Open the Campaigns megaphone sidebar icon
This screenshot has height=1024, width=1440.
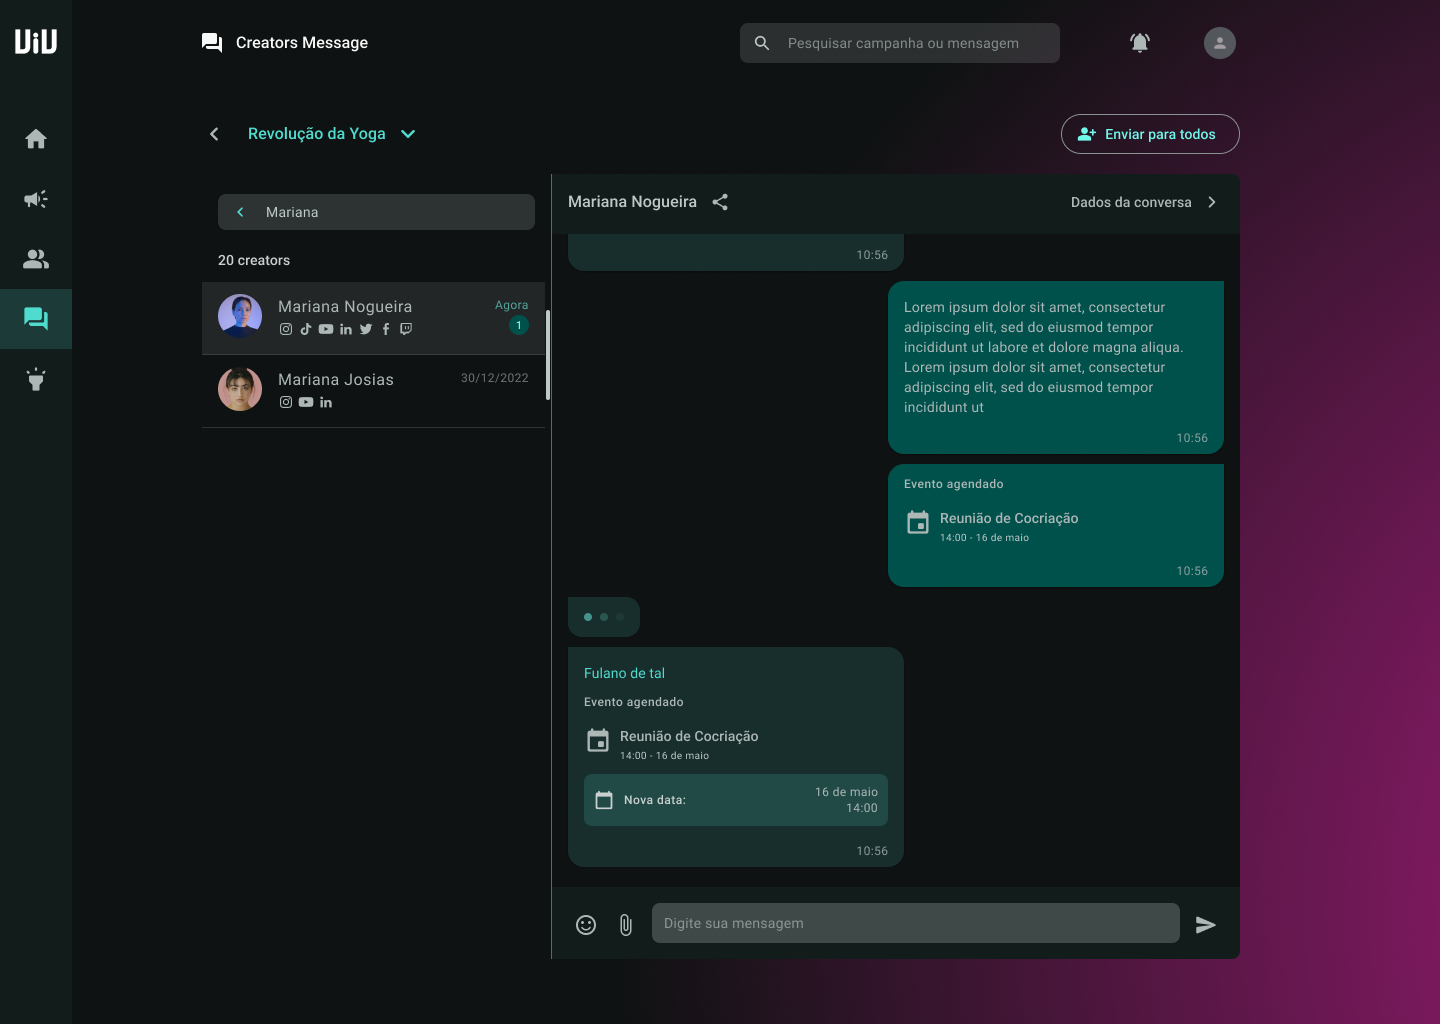pyautogui.click(x=36, y=199)
